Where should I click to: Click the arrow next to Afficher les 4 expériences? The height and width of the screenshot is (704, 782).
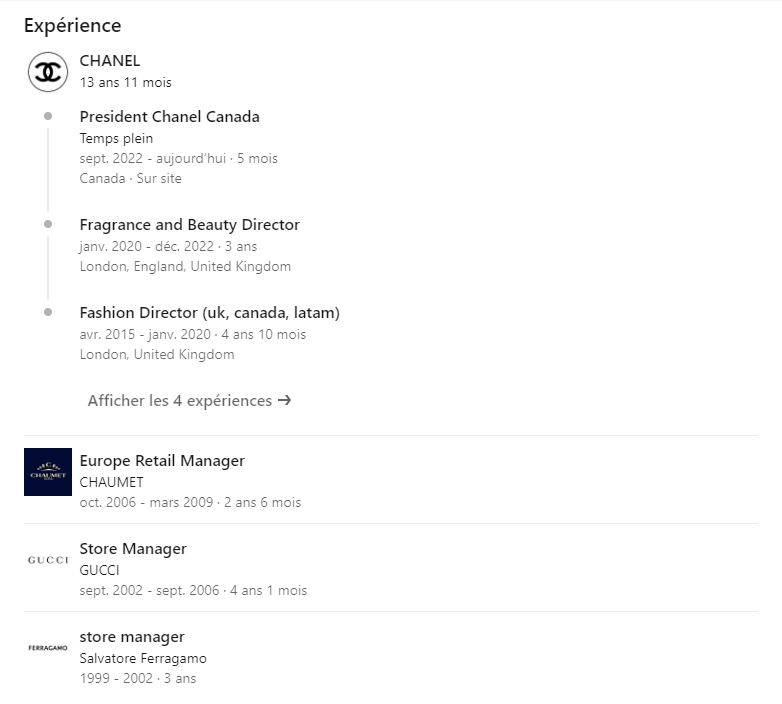pyautogui.click(x=284, y=400)
